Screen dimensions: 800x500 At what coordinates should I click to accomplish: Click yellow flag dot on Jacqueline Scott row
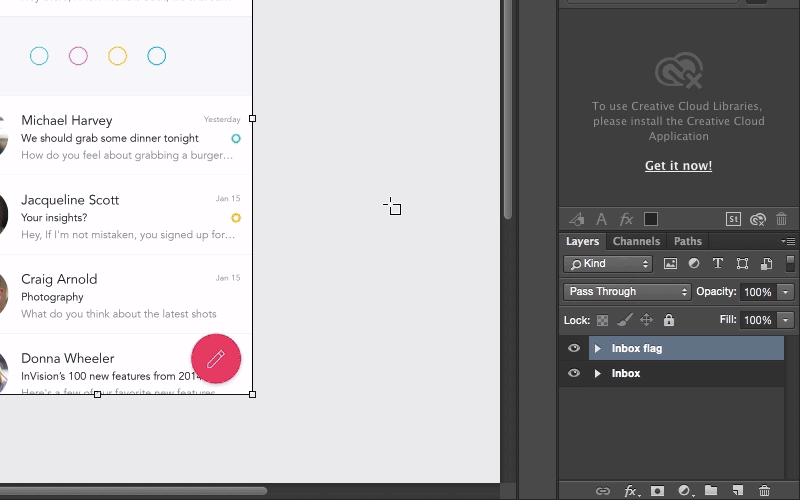[x=236, y=218]
